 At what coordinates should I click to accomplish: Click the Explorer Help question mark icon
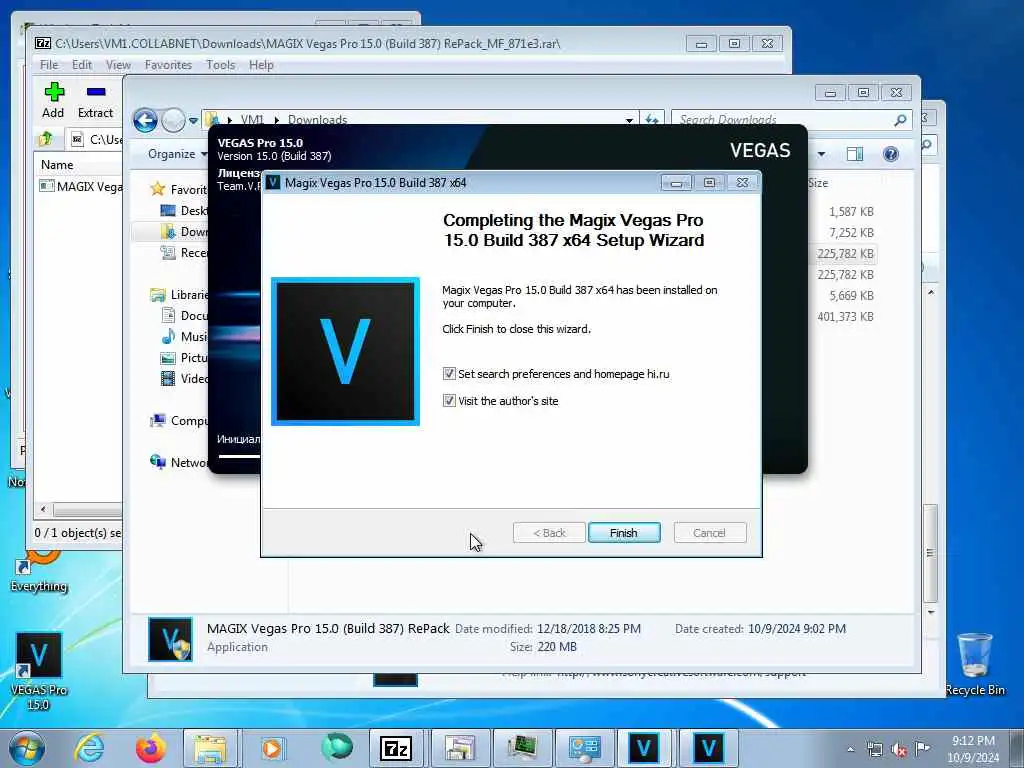[891, 154]
